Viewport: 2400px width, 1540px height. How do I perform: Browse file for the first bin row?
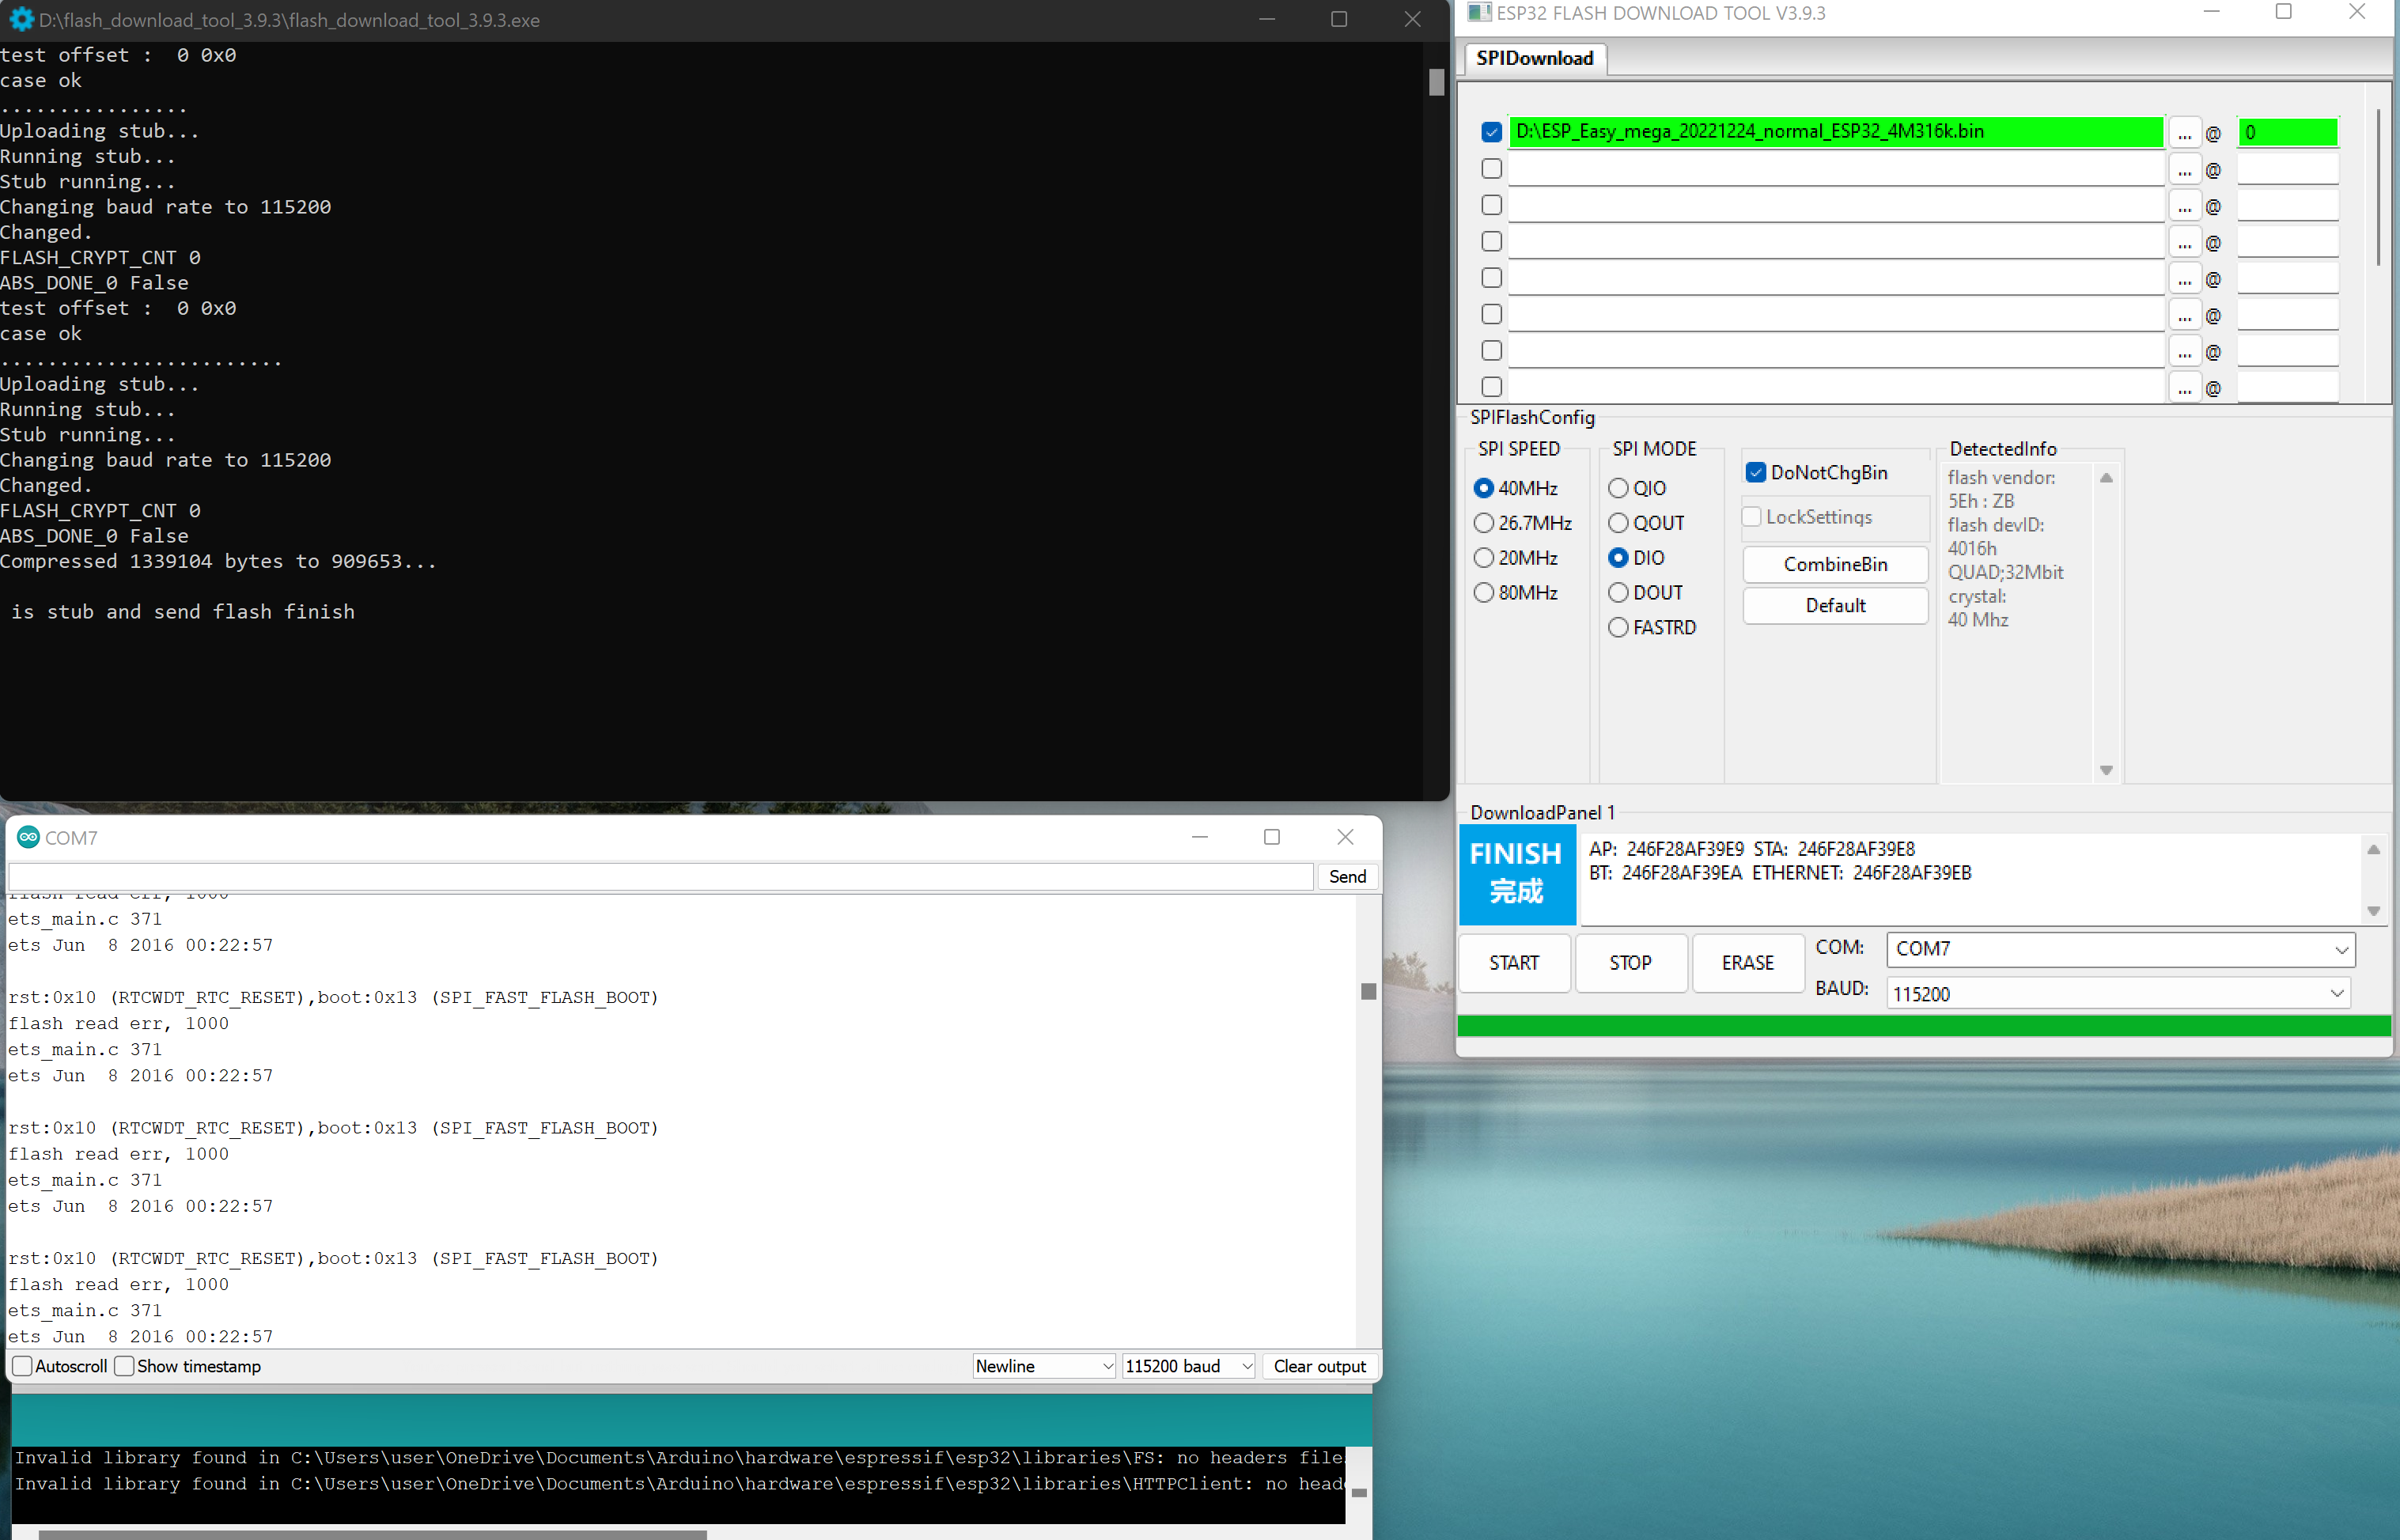pyautogui.click(x=2184, y=132)
